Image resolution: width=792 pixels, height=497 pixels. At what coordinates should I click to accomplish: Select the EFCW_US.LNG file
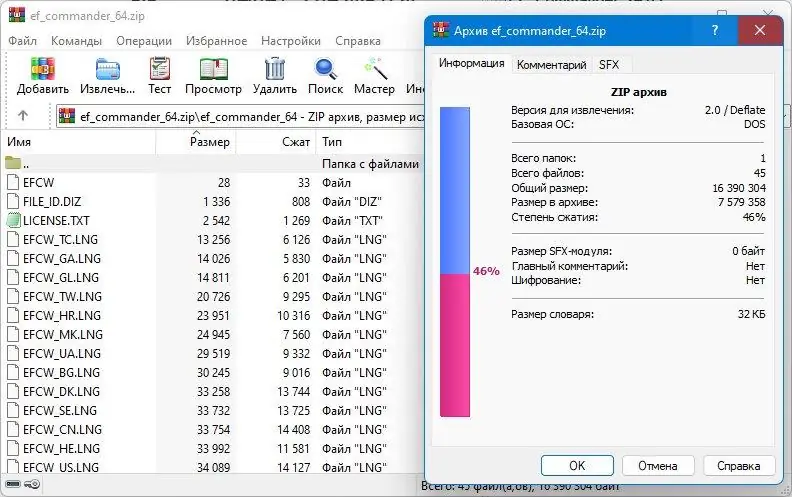(61, 467)
